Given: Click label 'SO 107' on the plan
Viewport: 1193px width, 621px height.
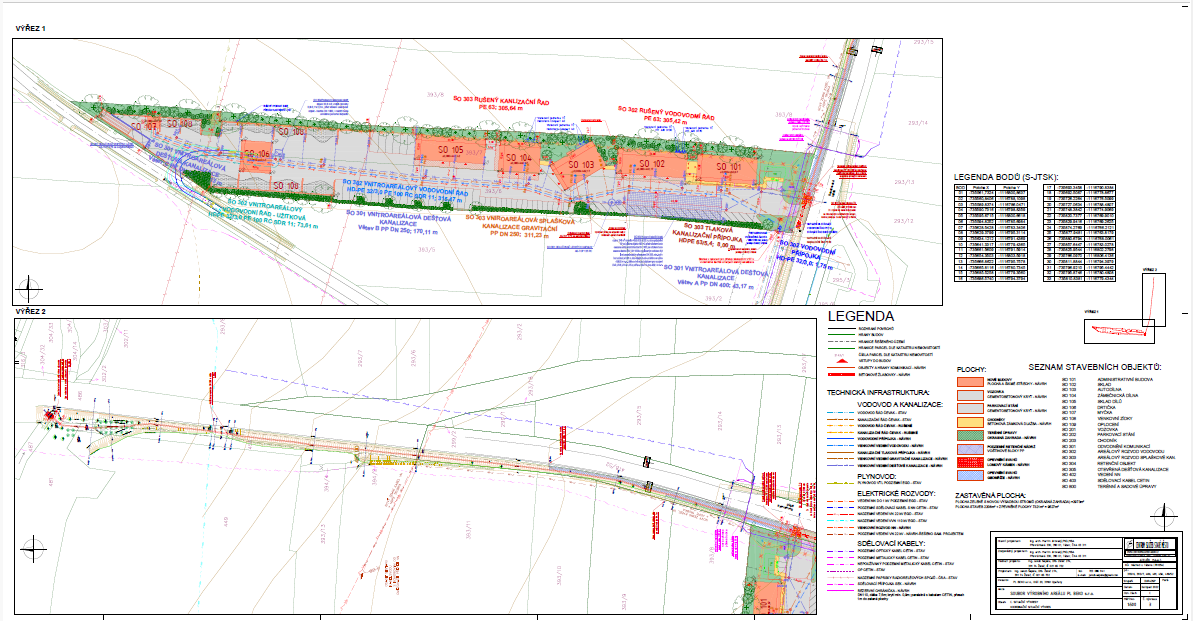Looking at the screenshot, I should pos(145,126).
